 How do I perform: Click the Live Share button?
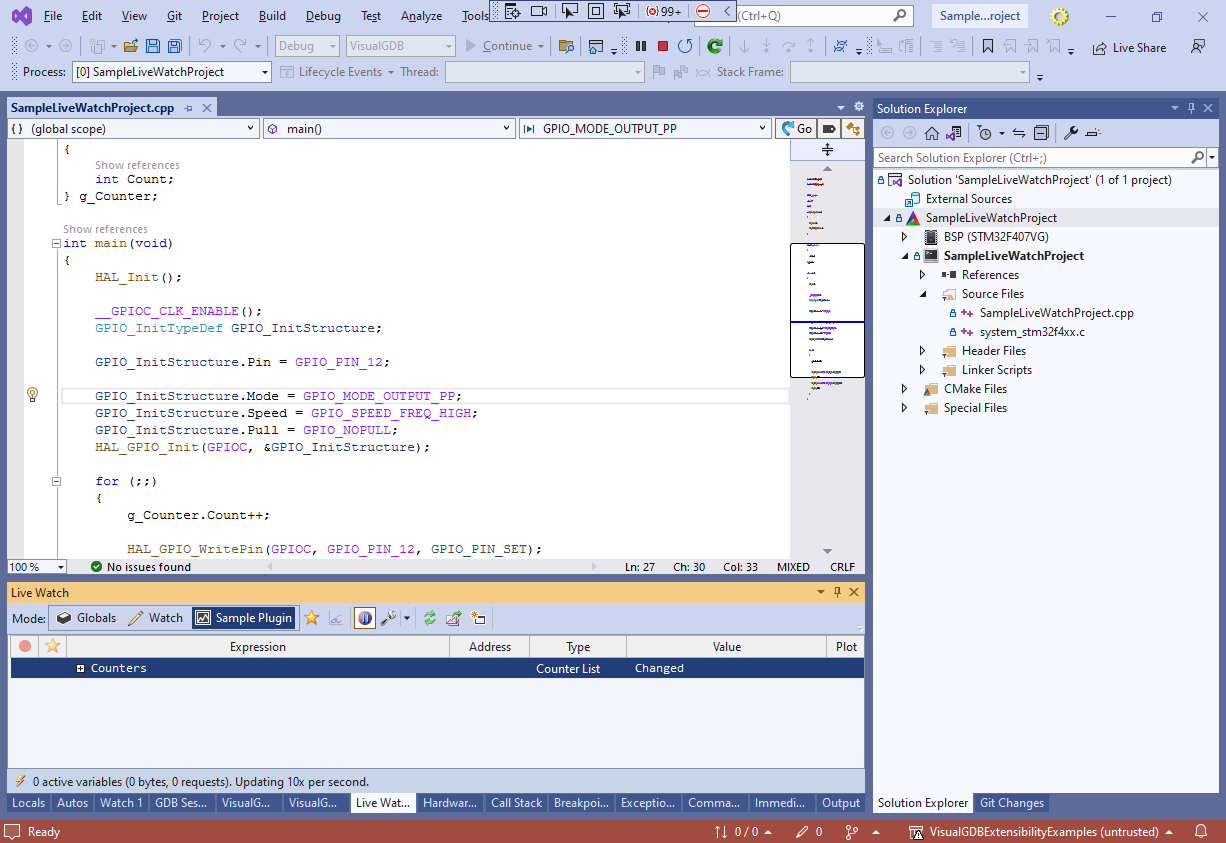[x=1129, y=47]
